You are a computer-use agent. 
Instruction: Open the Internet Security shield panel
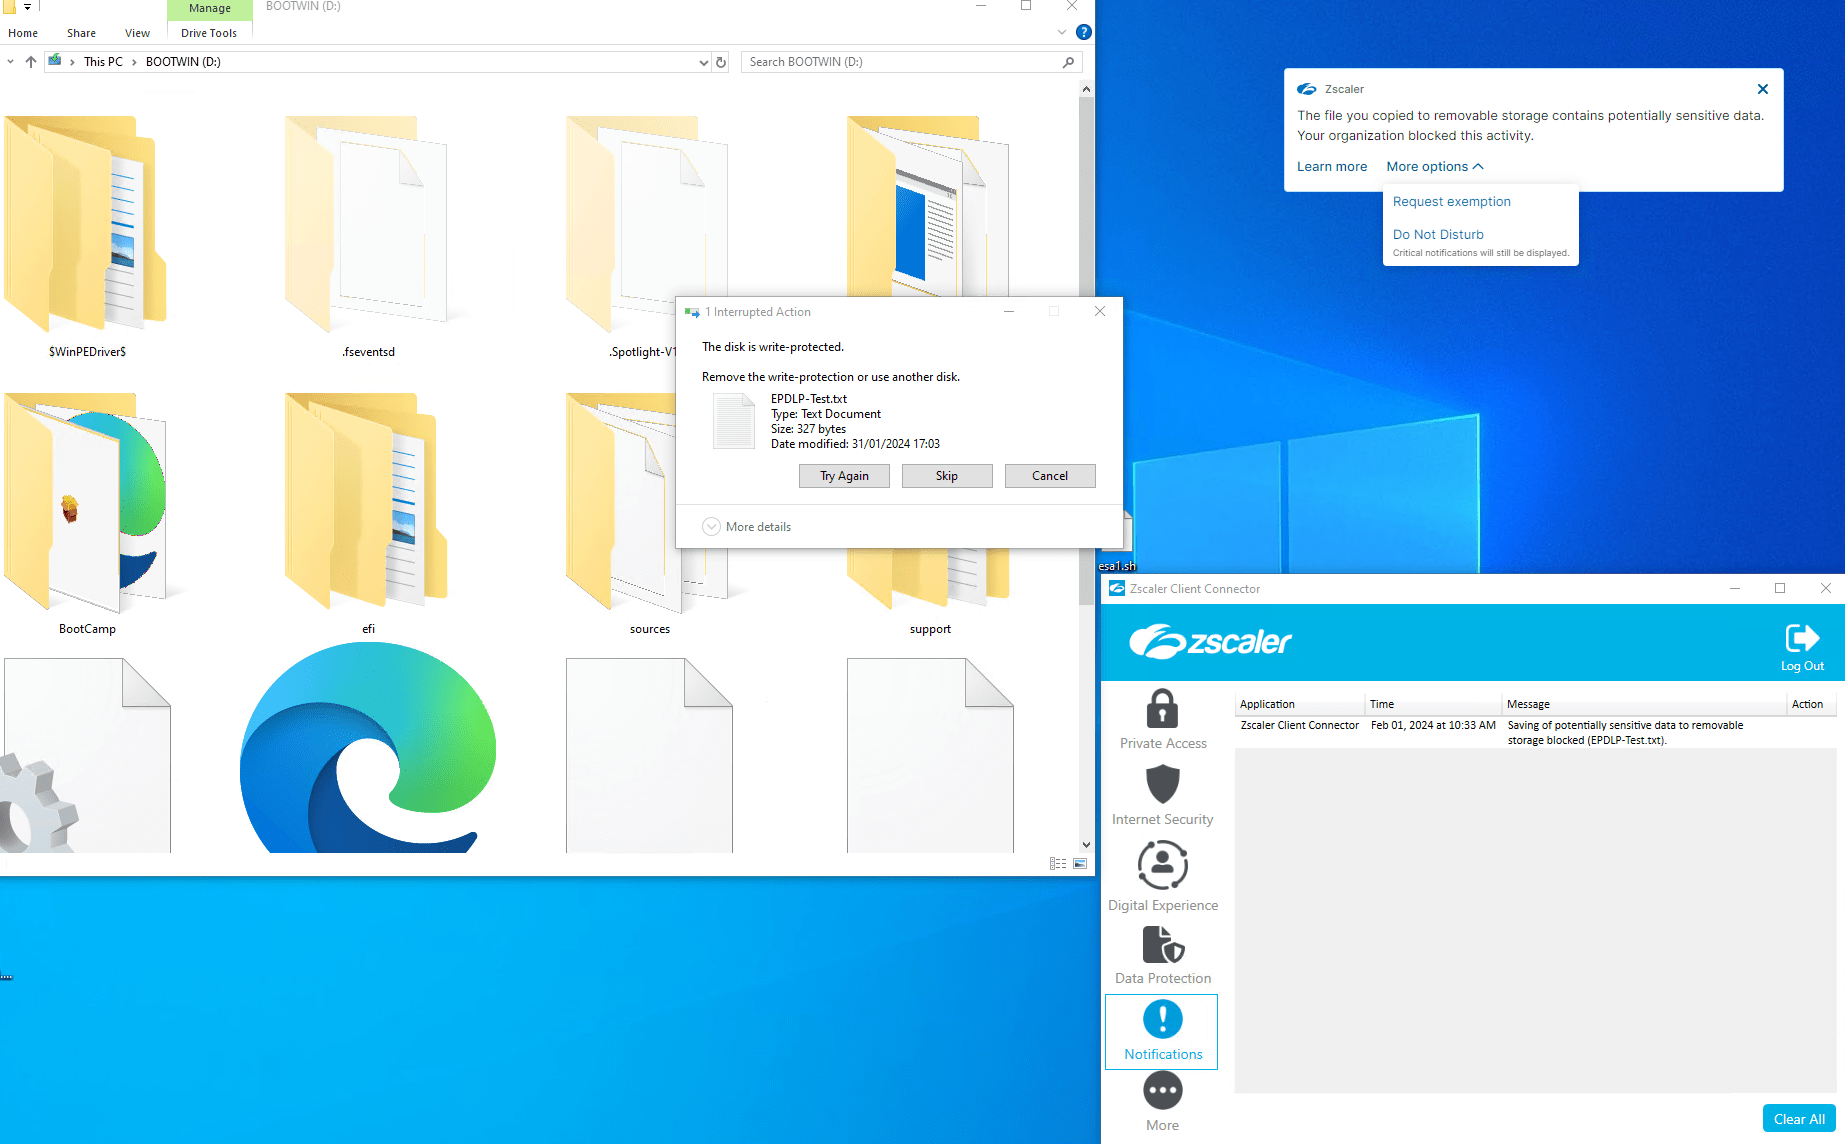pos(1162,796)
